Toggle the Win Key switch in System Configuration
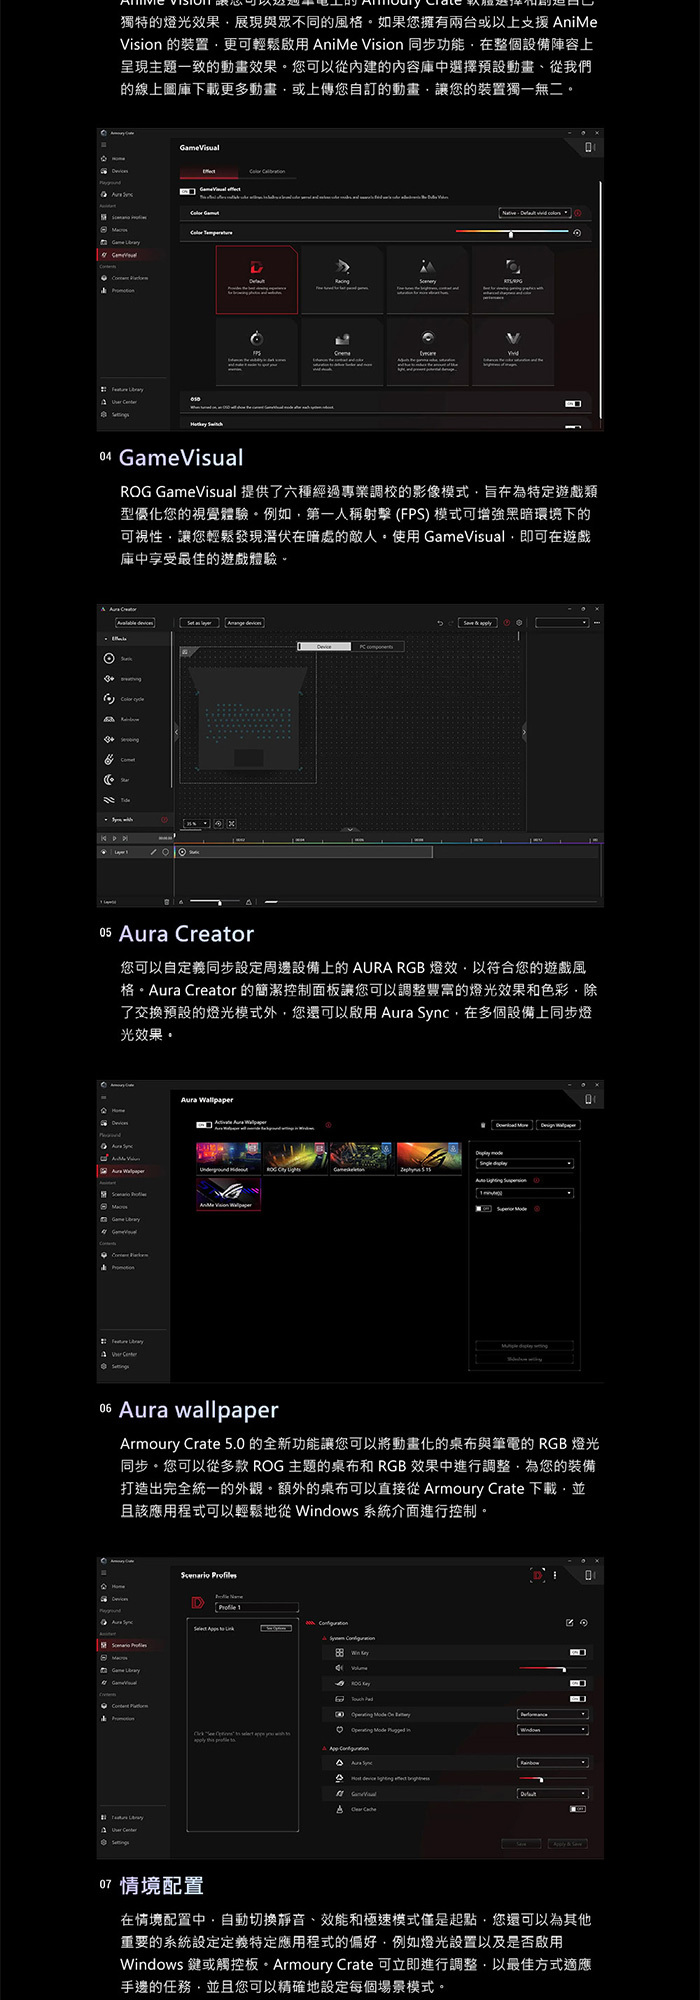 (x=578, y=1652)
